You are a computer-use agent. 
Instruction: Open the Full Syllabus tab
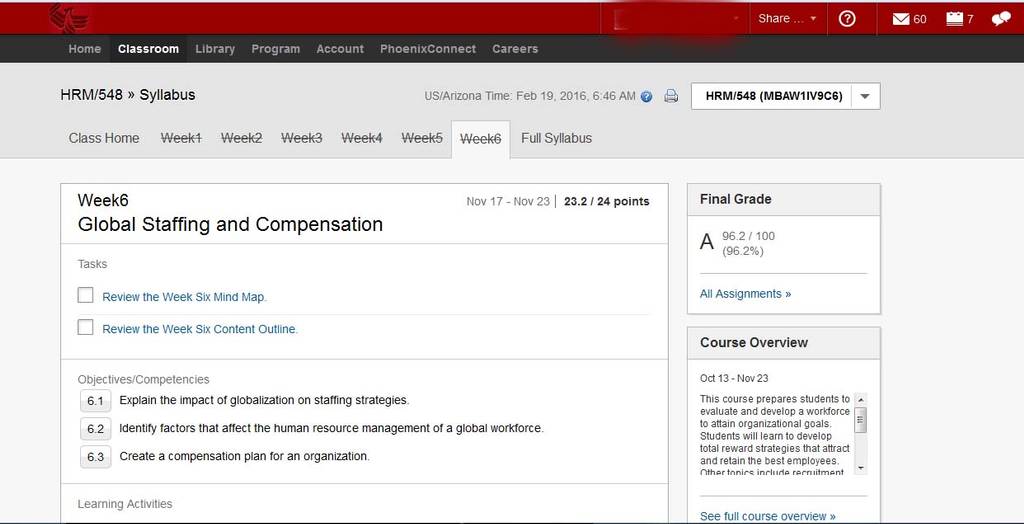coord(556,138)
